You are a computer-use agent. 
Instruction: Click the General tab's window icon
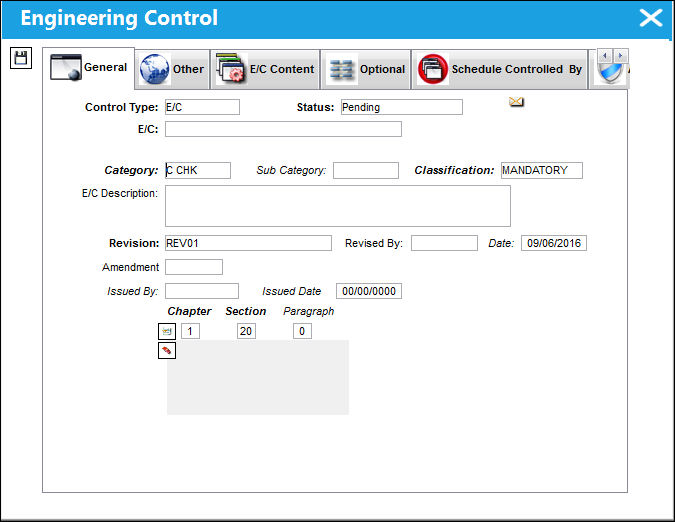coord(65,67)
